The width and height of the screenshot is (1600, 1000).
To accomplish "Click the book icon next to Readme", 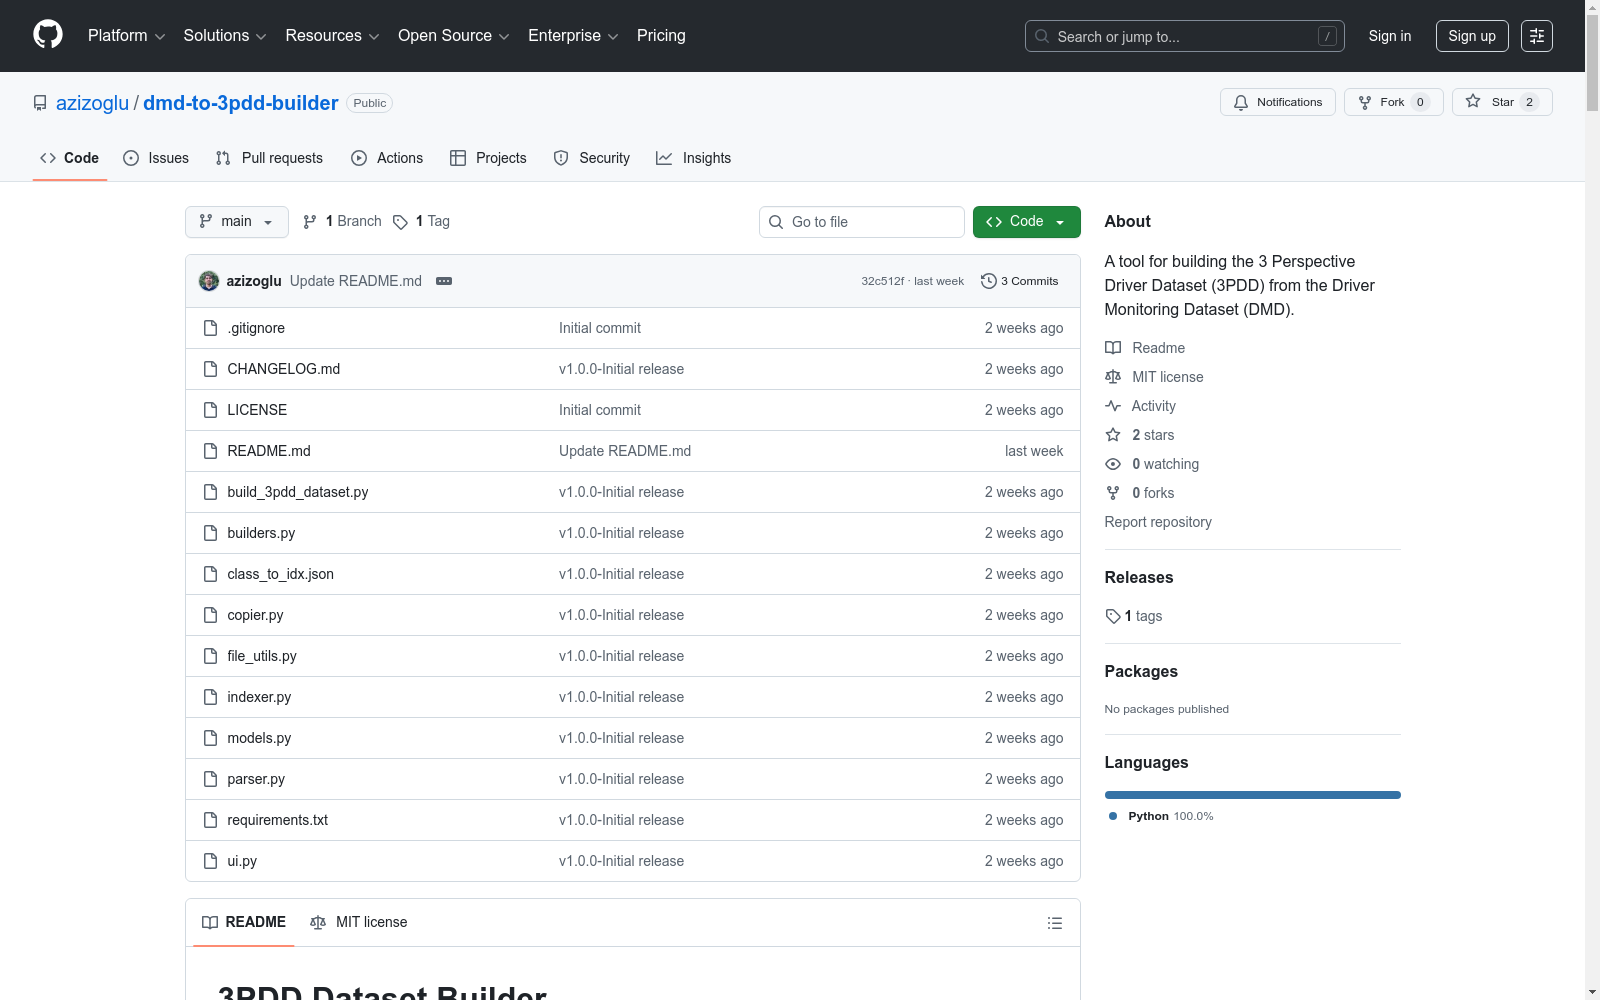I will (x=1113, y=348).
